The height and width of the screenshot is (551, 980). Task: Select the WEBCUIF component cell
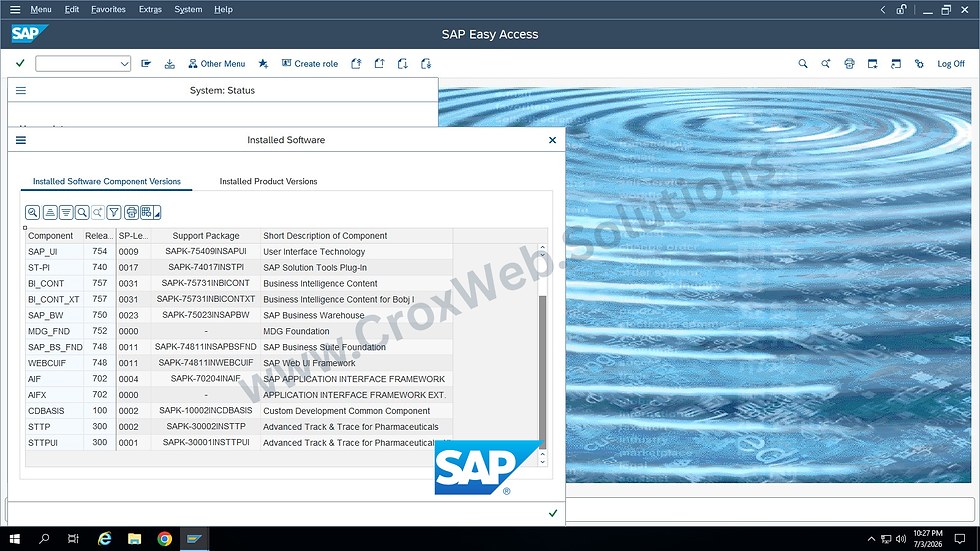54,363
